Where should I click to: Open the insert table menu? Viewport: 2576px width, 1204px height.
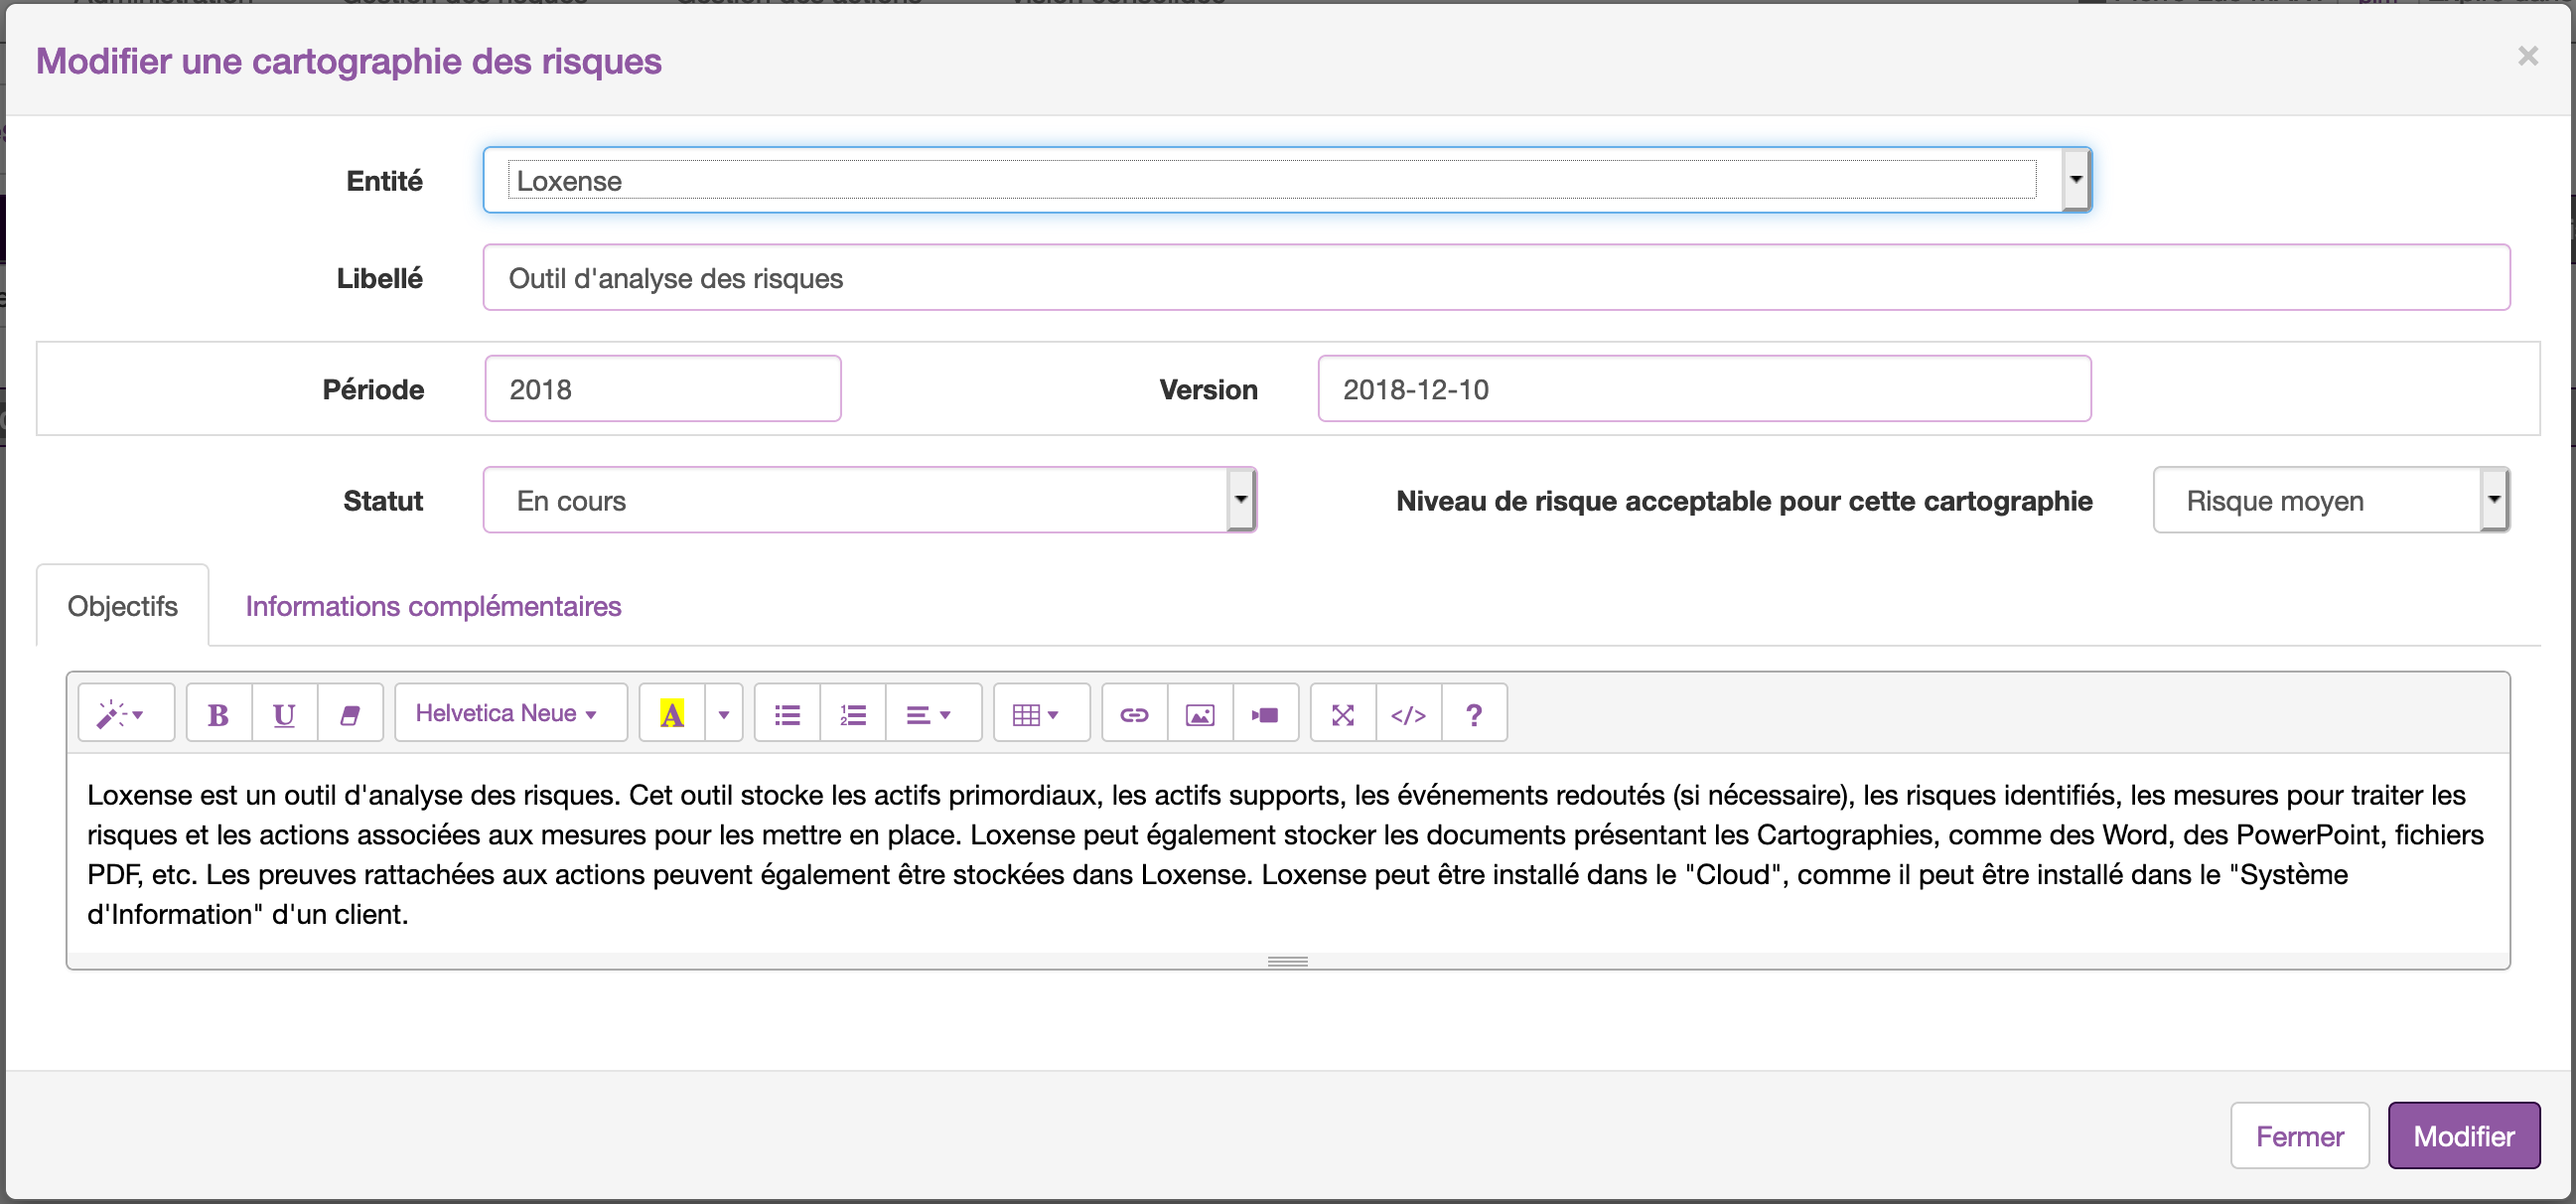pyautogui.click(x=1042, y=714)
